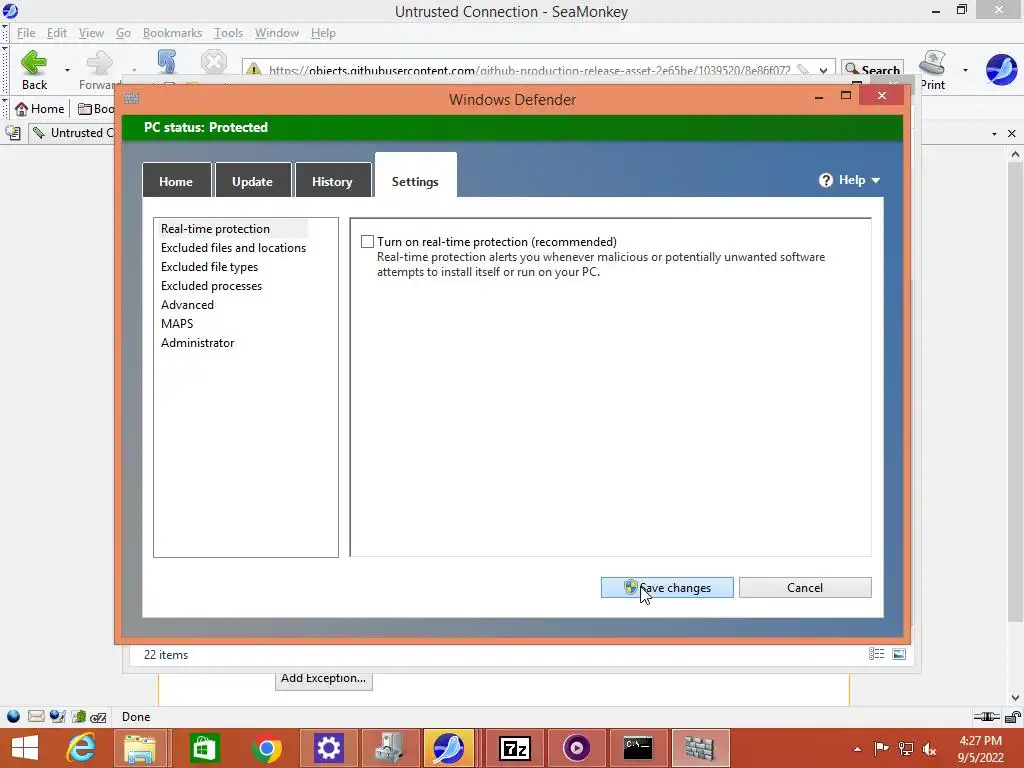Open Windows Store from taskbar
This screenshot has height=768, width=1024.
click(x=204, y=748)
